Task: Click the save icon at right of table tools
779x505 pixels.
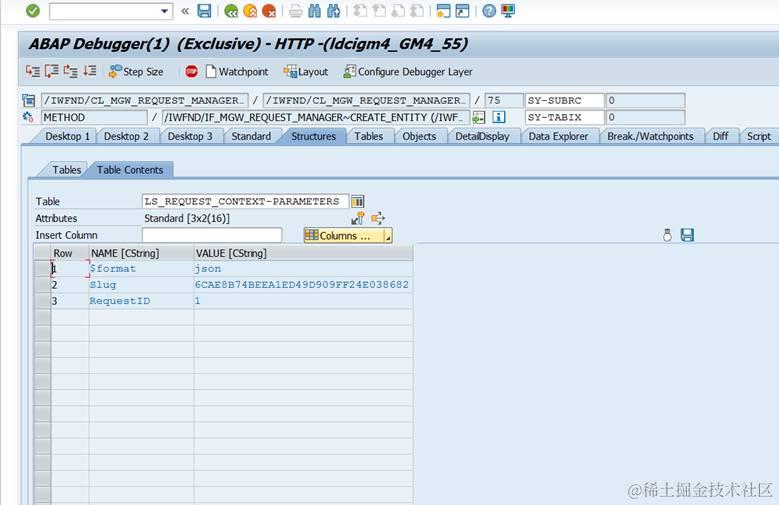Action: [687, 235]
